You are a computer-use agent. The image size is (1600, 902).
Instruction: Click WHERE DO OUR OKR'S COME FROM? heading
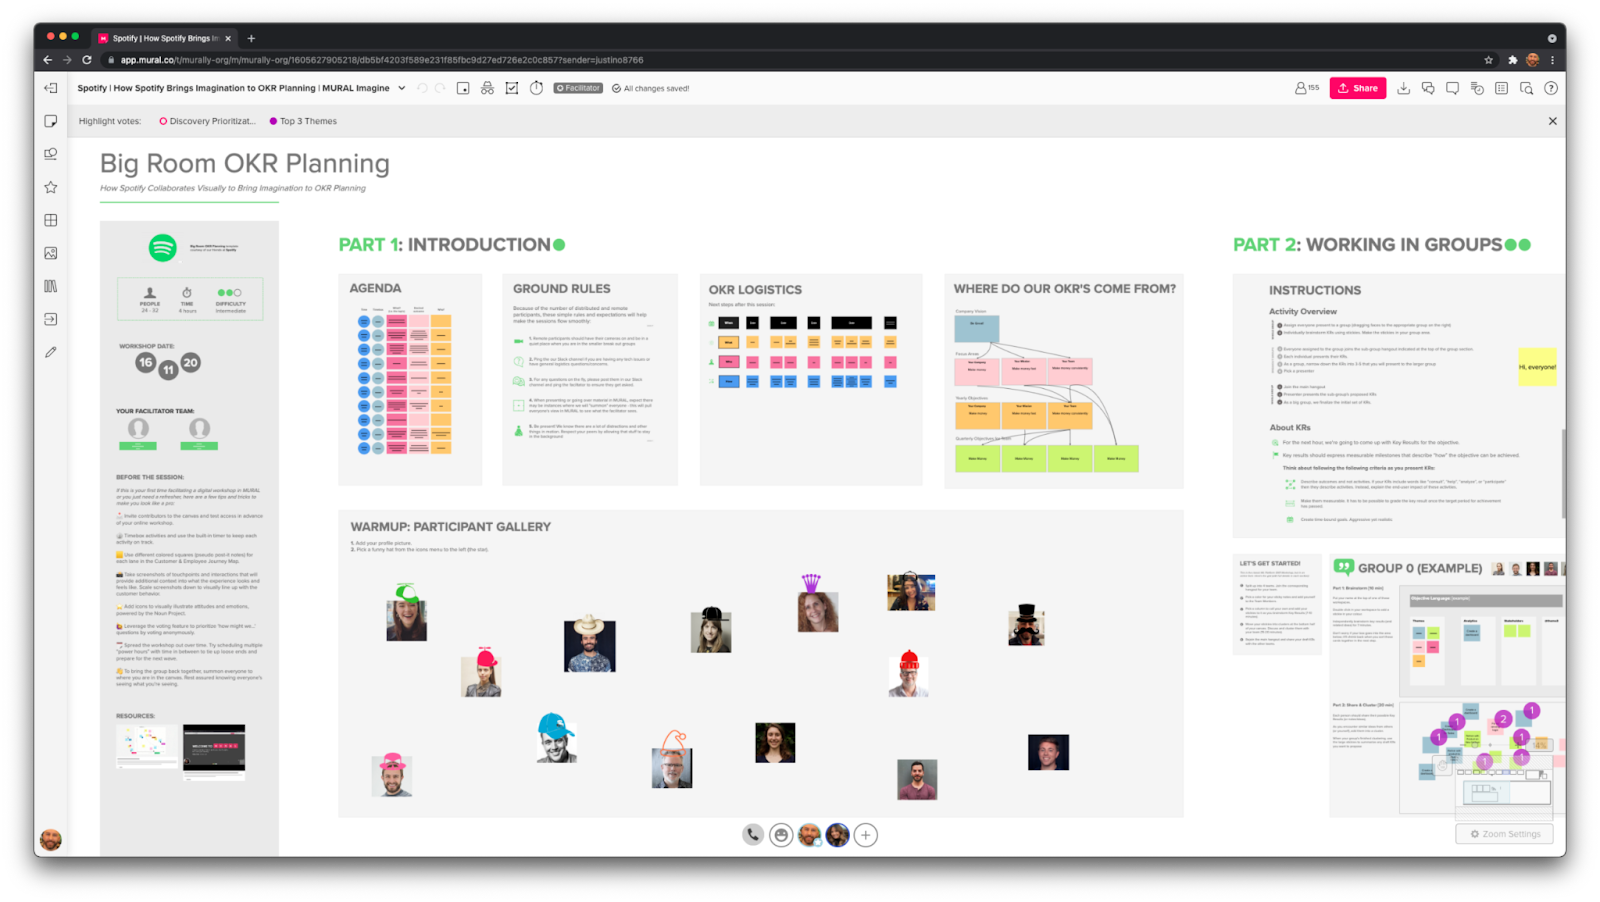(x=1065, y=288)
